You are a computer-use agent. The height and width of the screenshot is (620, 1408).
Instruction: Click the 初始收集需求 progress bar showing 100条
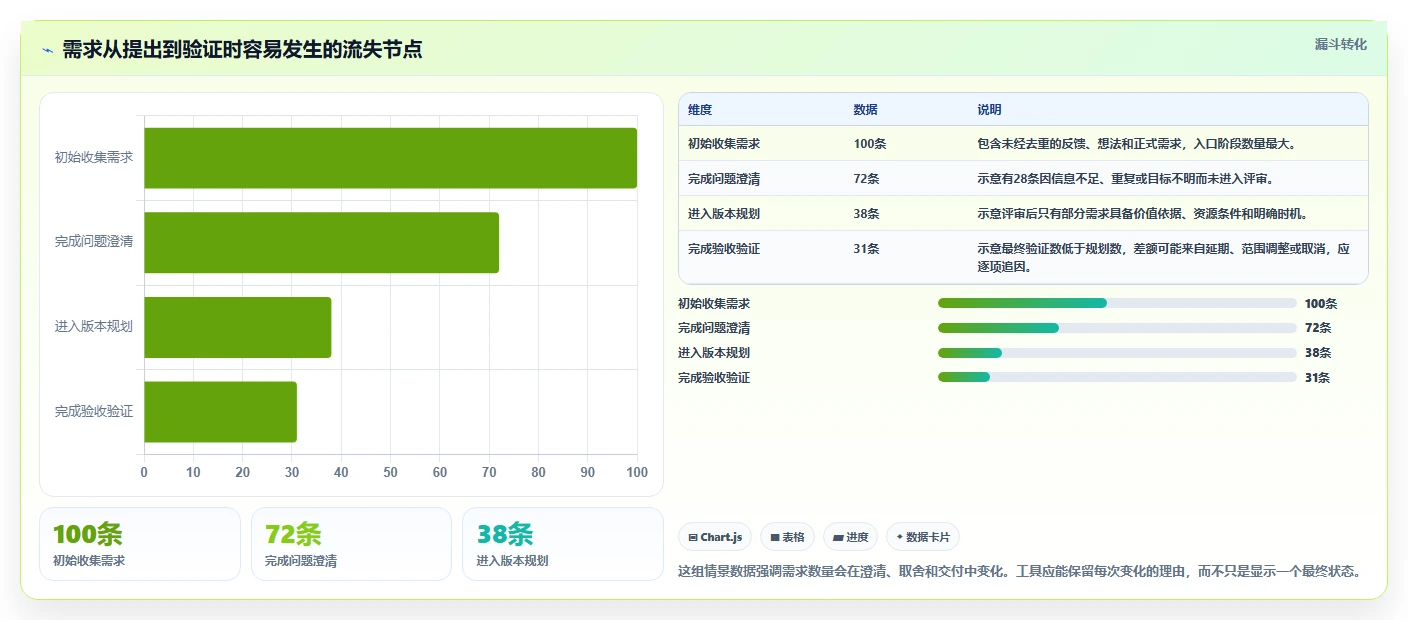point(1117,303)
